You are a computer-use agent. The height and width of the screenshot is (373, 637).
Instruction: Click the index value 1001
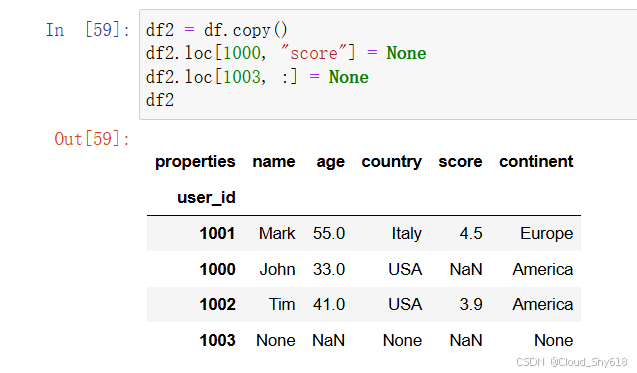click(217, 234)
